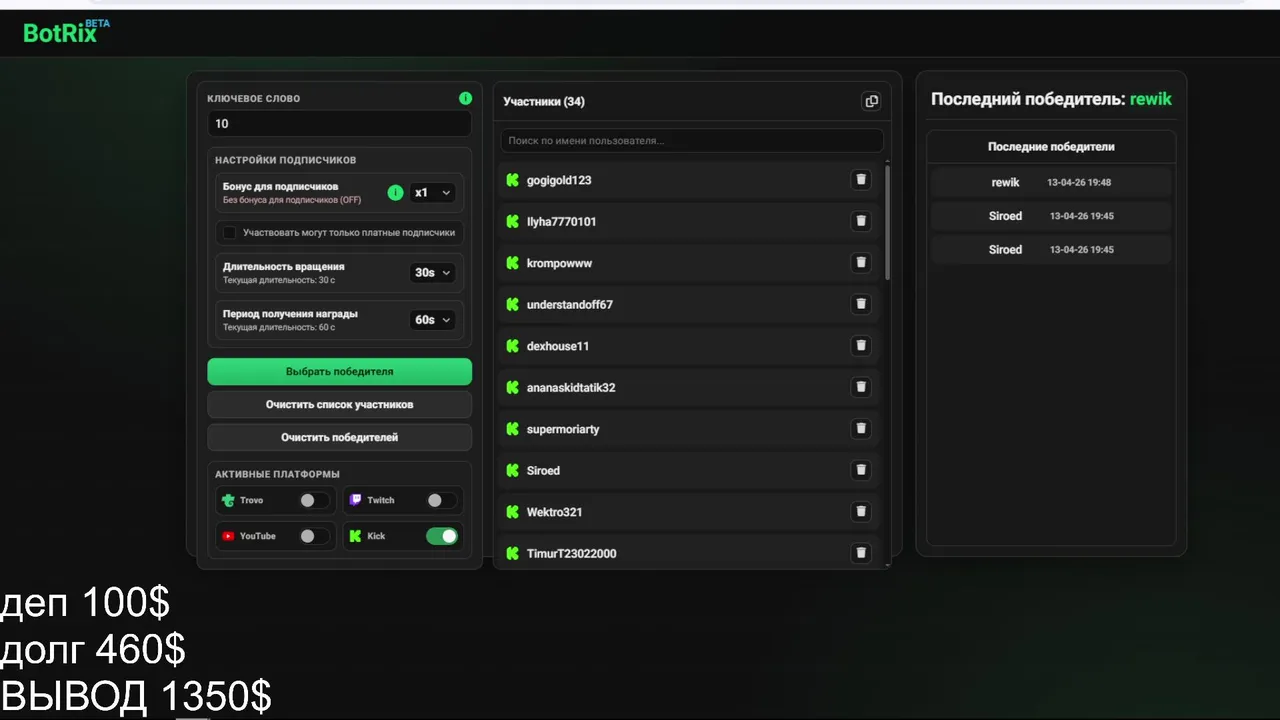Click the Siroed winner row at 19:45 first

(1051, 216)
